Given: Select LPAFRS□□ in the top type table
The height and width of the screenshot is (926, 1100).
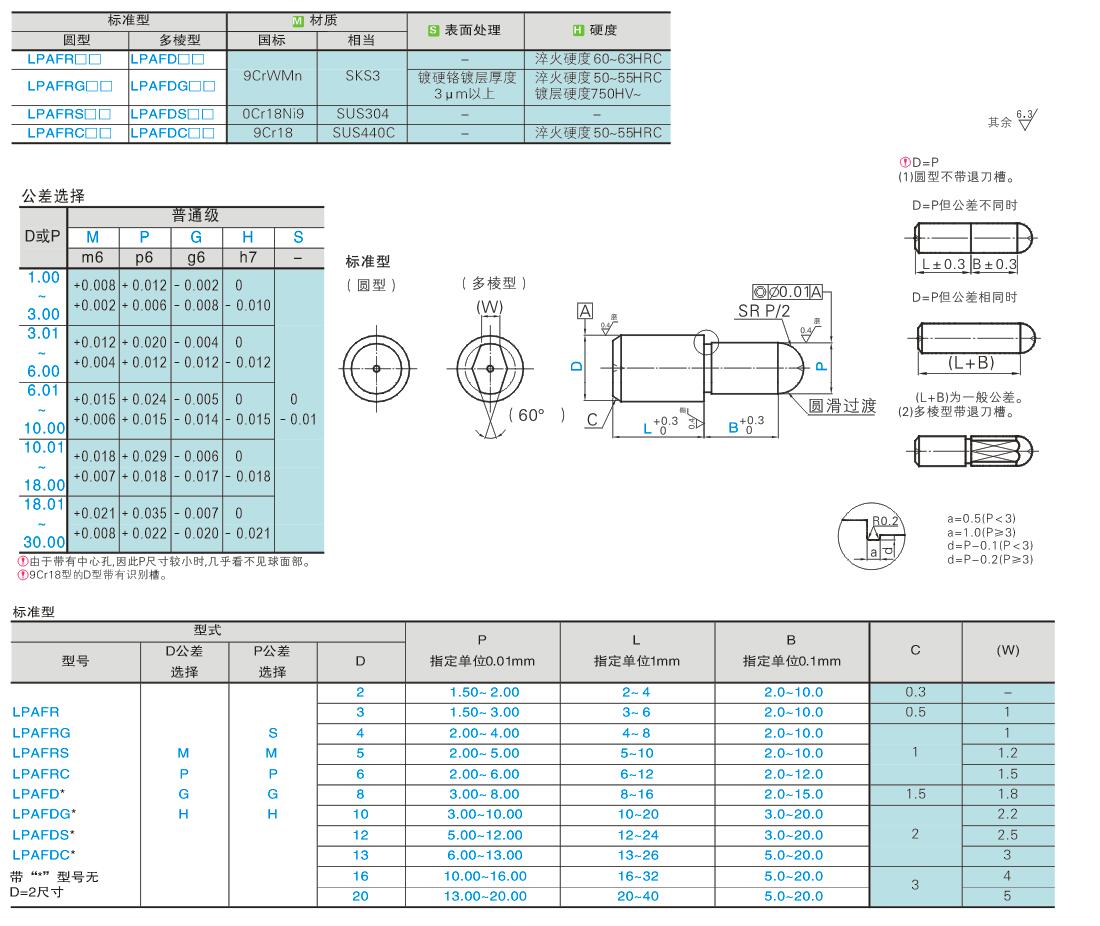Looking at the screenshot, I should click(69, 114).
